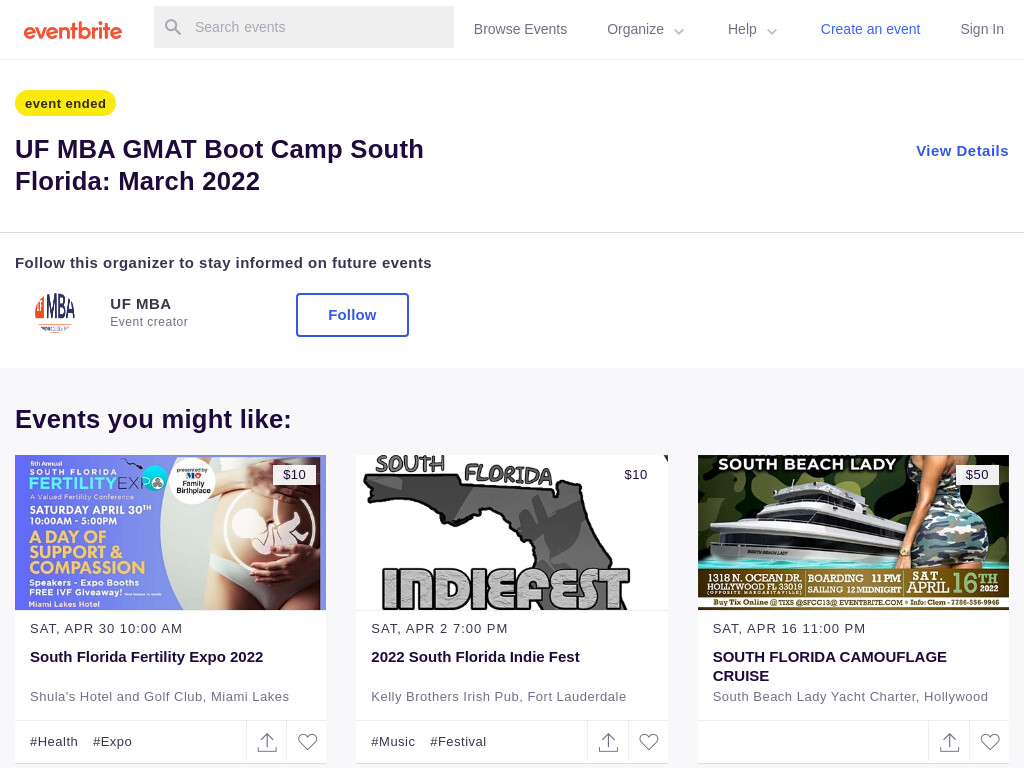Click Create an event link
Viewport: 1024px width, 768px height.
870,29
